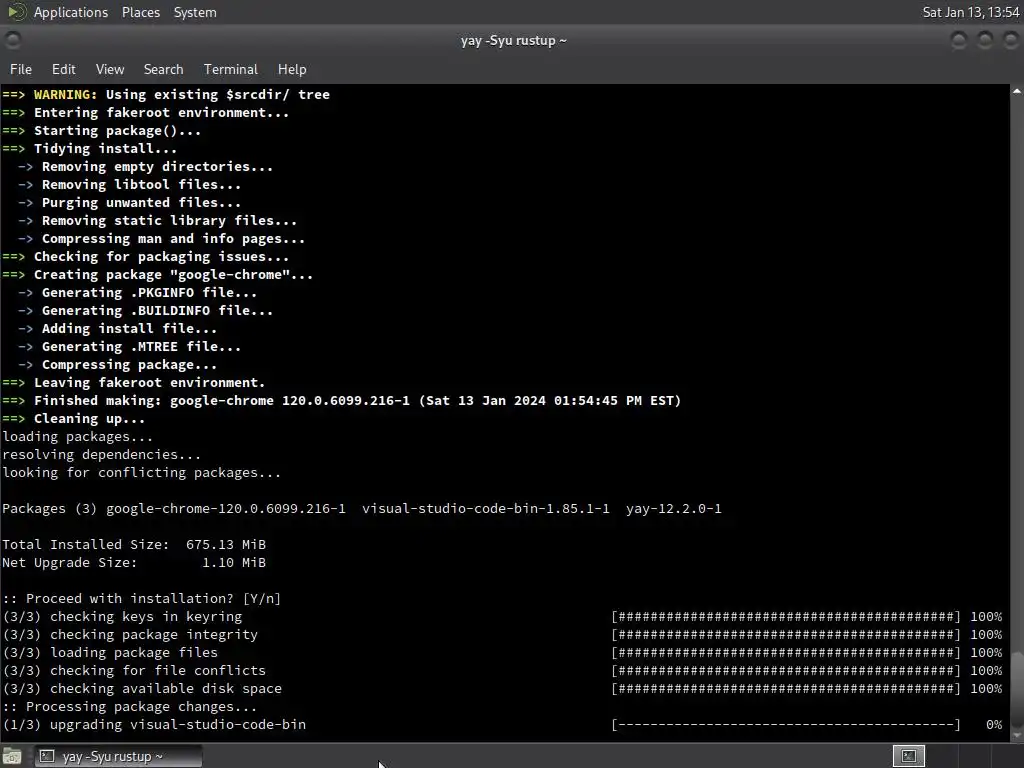Click the 0% progress bar for visual-studio-code-bin

coord(786,725)
